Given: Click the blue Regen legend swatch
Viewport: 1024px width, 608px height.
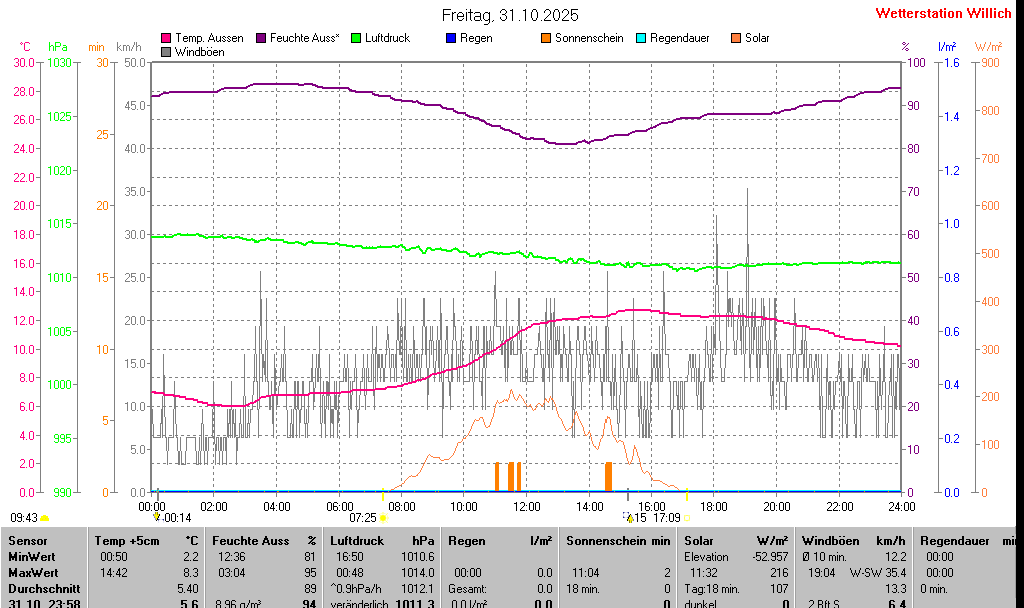Looking at the screenshot, I should click(x=451, y=38).
